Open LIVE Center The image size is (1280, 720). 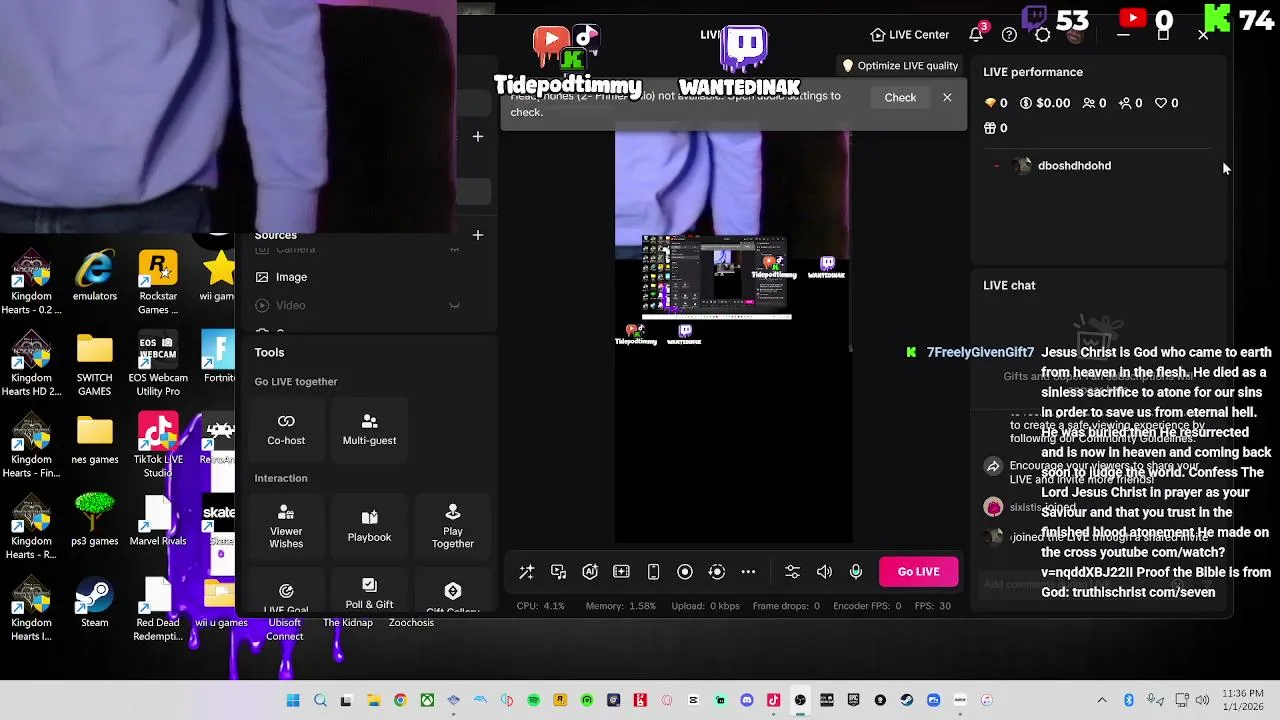(910, 35)
